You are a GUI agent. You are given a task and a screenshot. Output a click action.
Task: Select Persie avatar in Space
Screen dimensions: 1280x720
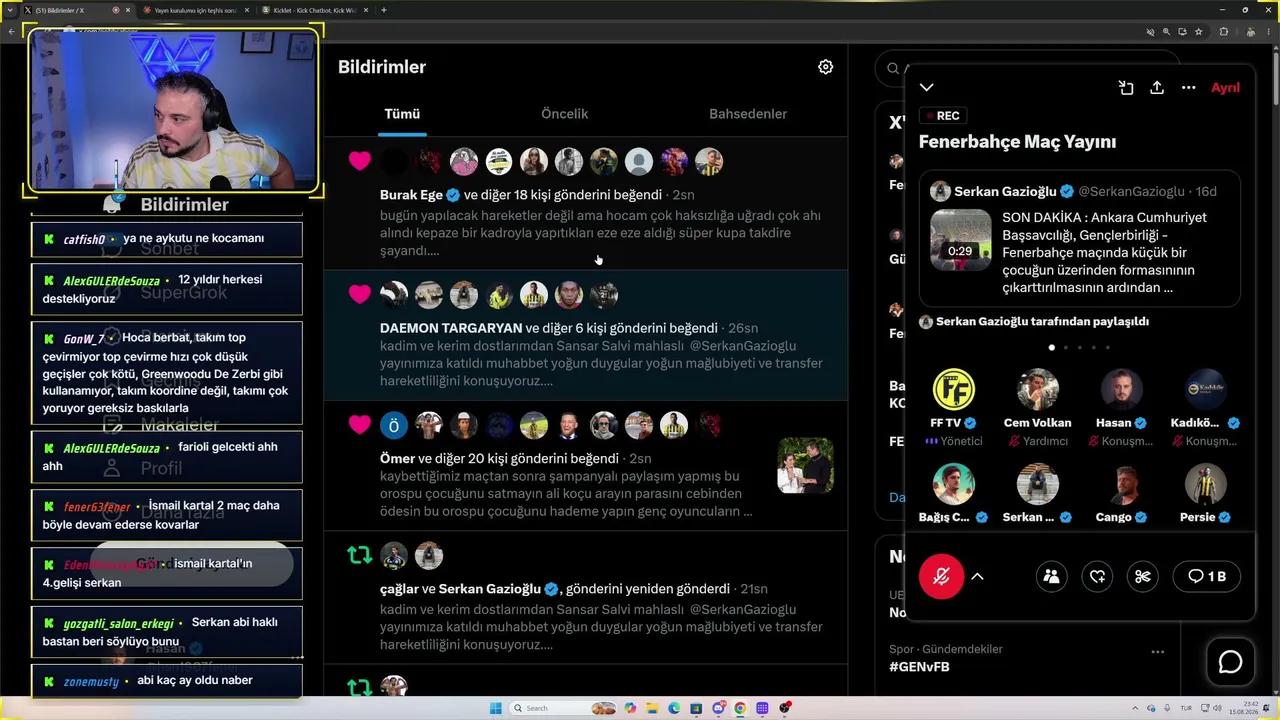[x=1205, y=484]
